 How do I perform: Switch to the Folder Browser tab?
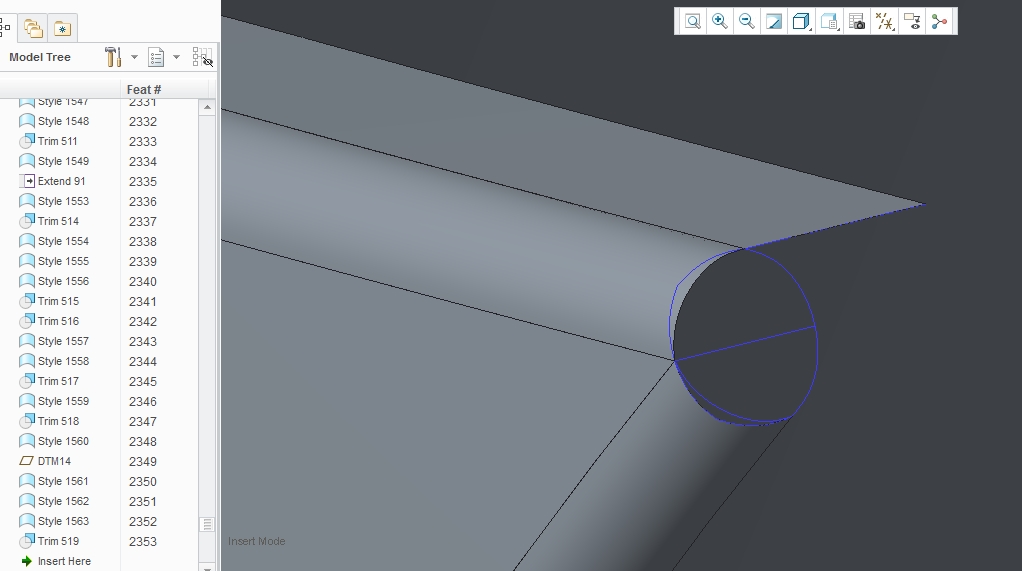(33, 28)
